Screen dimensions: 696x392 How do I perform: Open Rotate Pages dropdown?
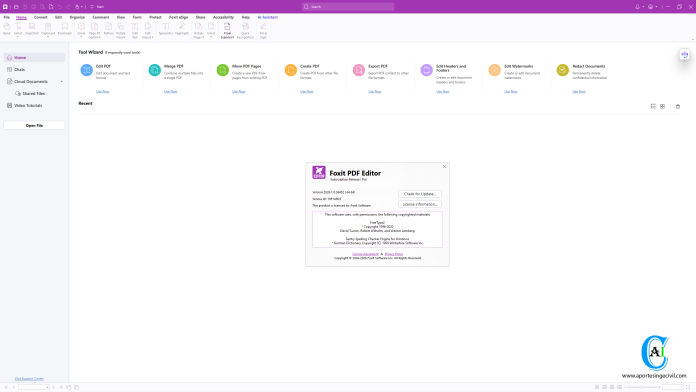coord(198,31)
